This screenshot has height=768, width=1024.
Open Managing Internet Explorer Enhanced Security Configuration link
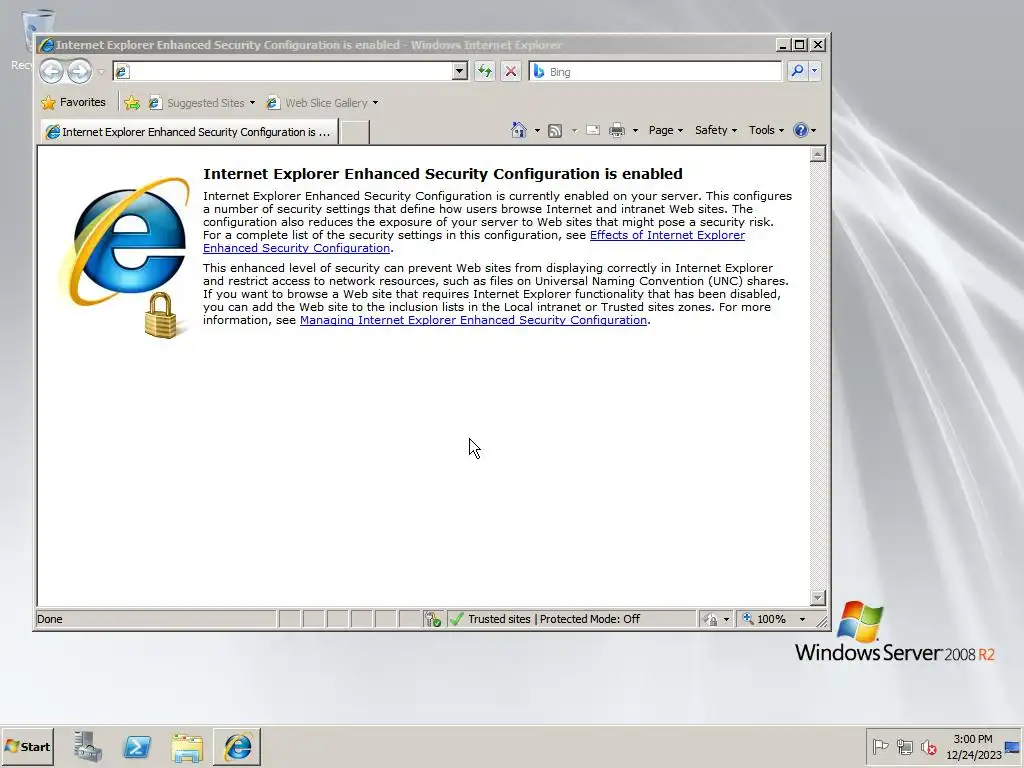473,320
